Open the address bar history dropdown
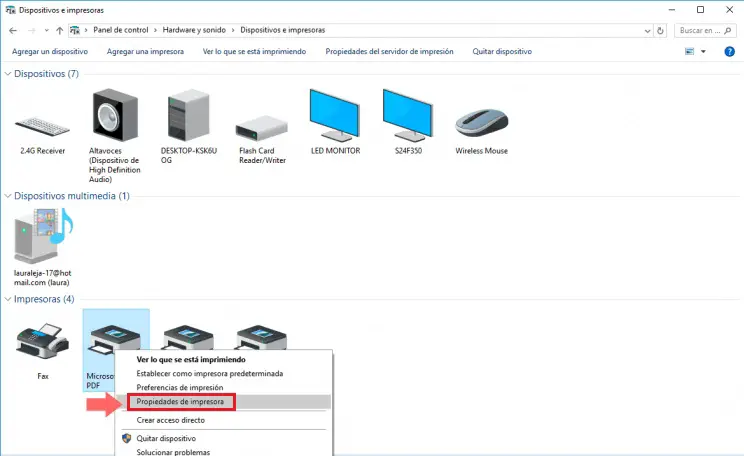The height and width of the screenshot is (456, 744). [647, 30]
